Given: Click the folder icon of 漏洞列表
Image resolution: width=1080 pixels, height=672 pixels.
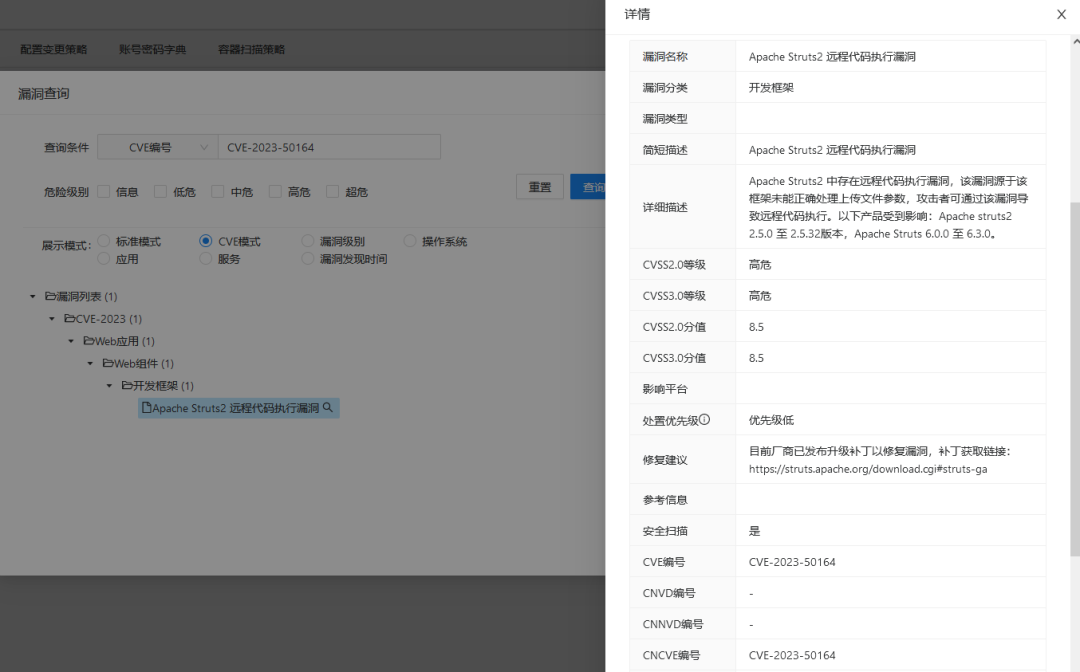Looking at the screenshot, I should tap(50, 297).
